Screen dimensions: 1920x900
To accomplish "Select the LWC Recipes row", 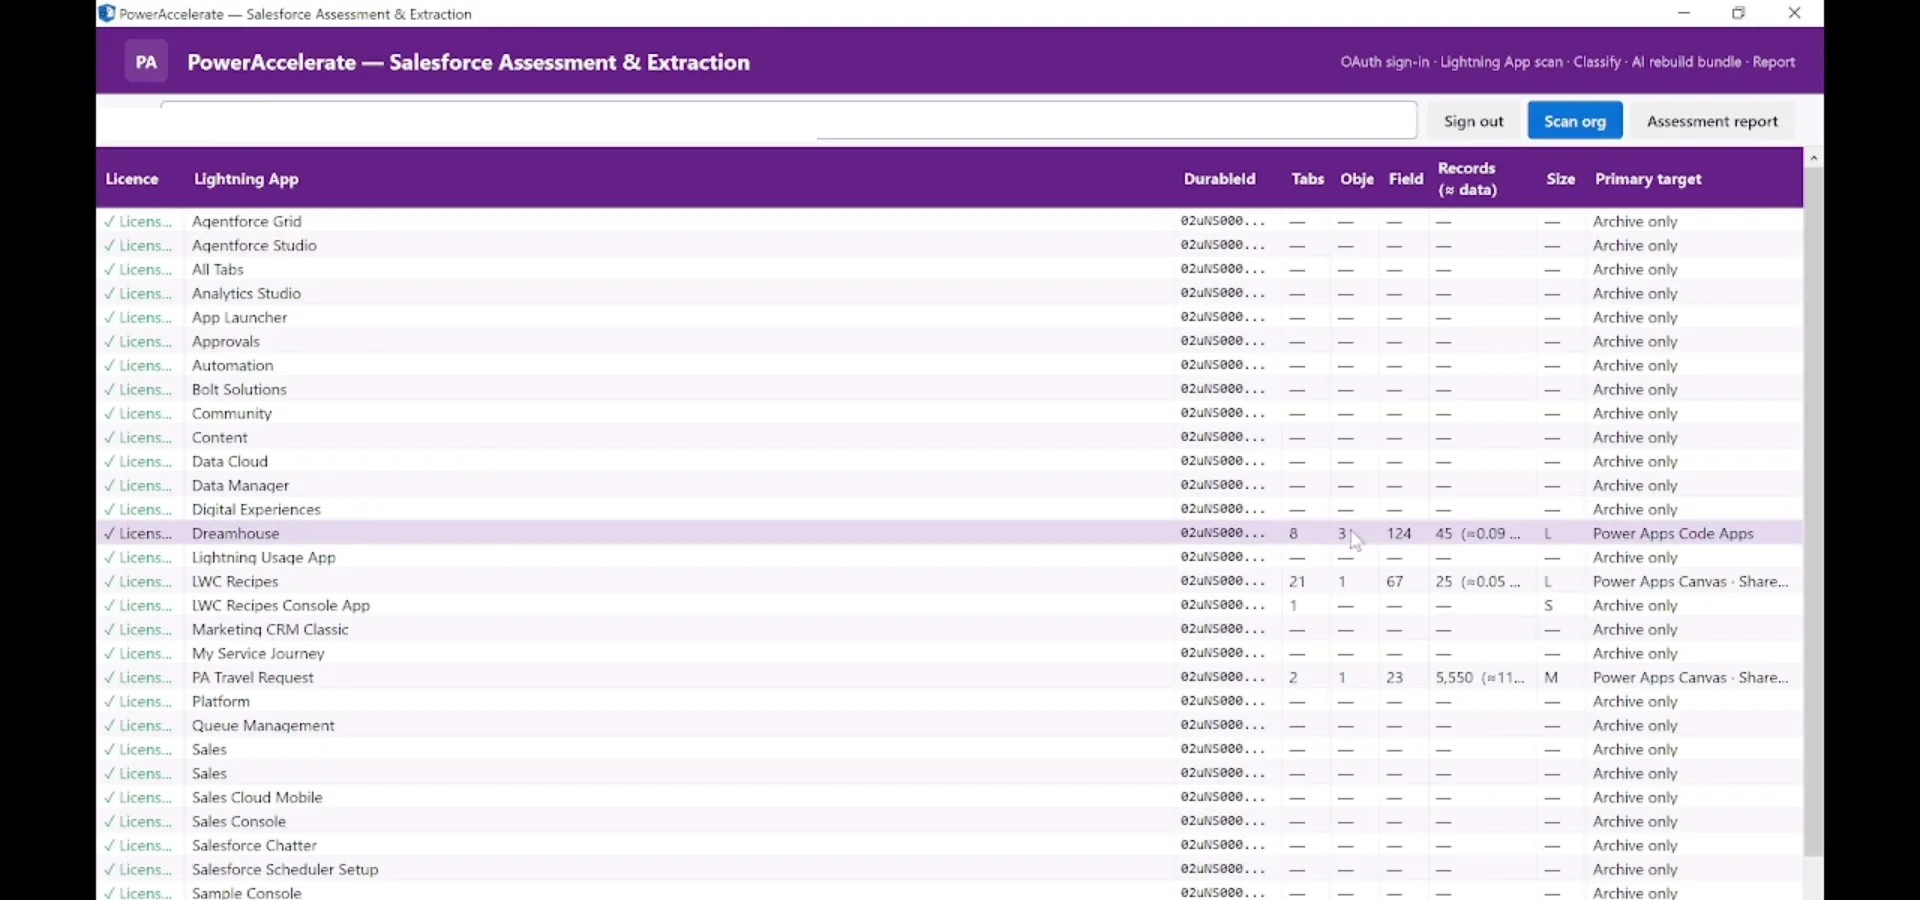I will pyautogui.click(x=950, y=581).
